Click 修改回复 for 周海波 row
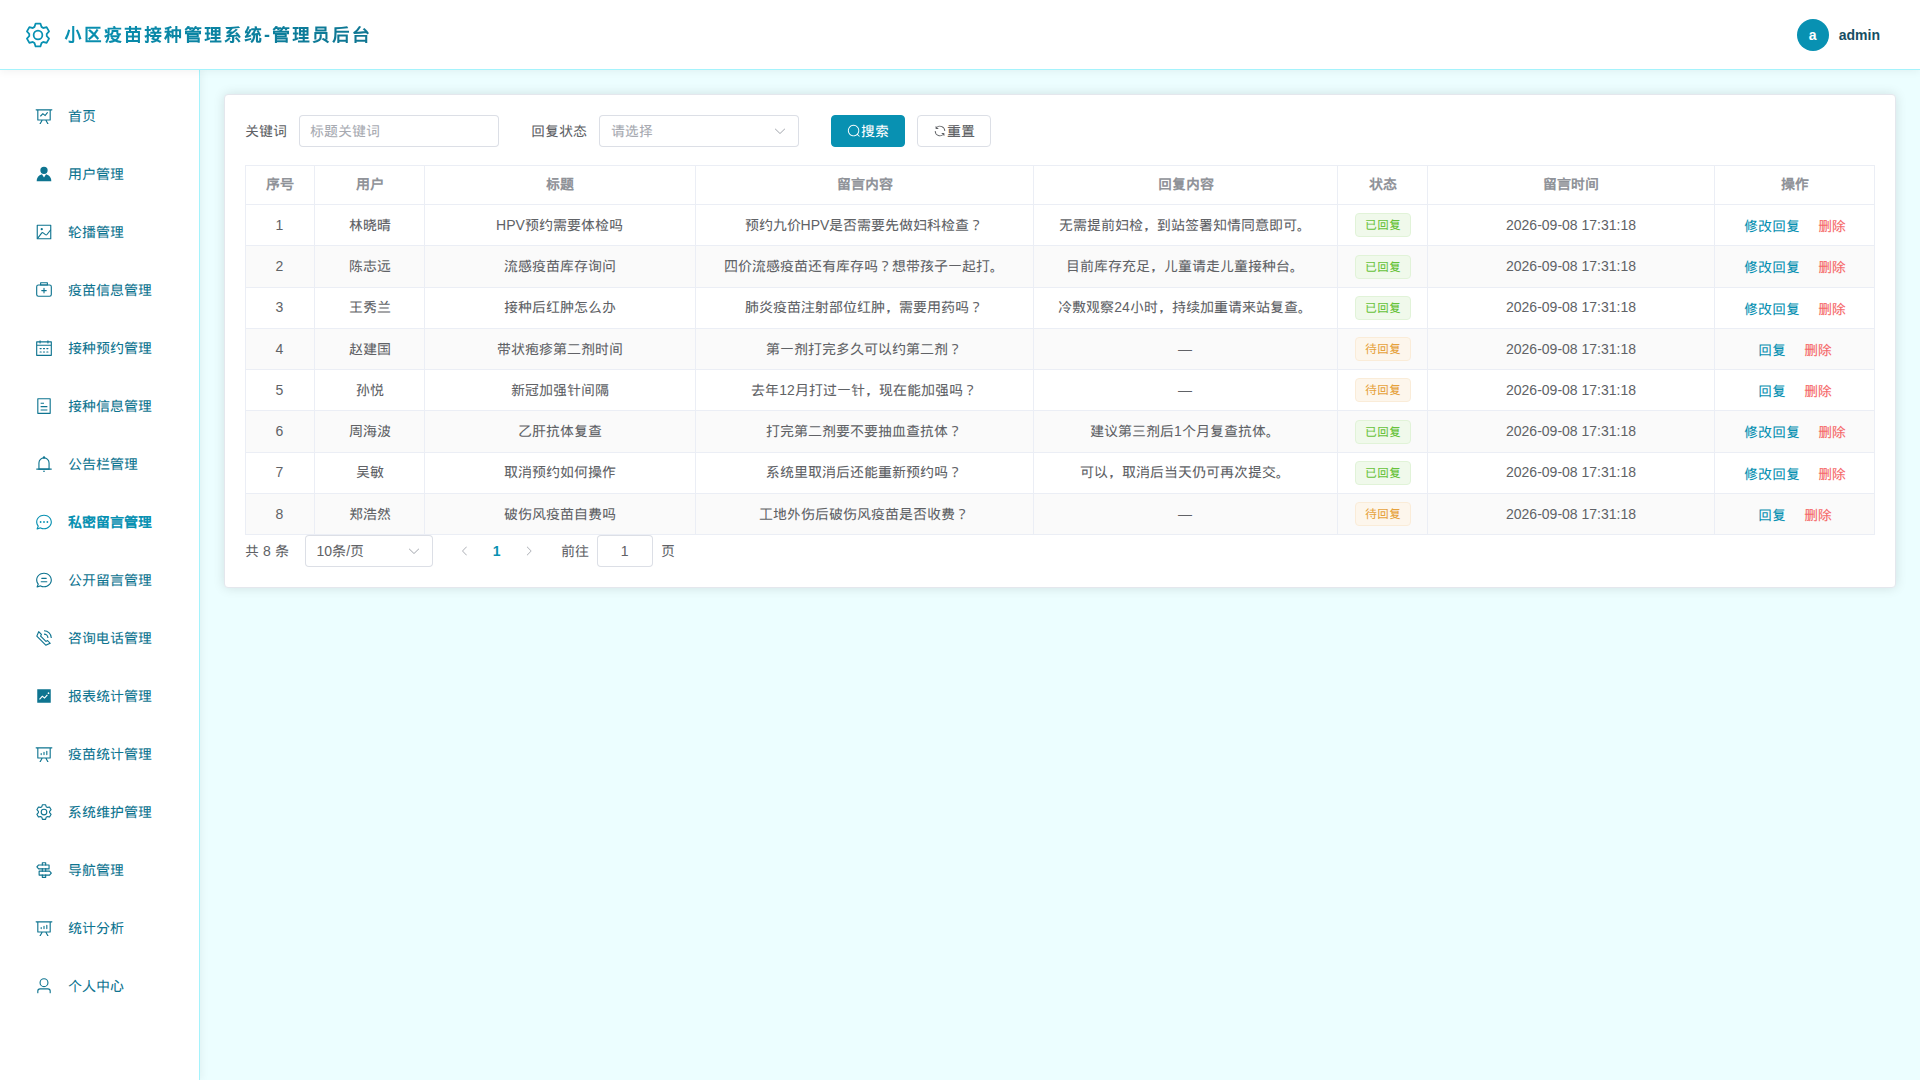 pyautogui.click(x=1772, y=432)
